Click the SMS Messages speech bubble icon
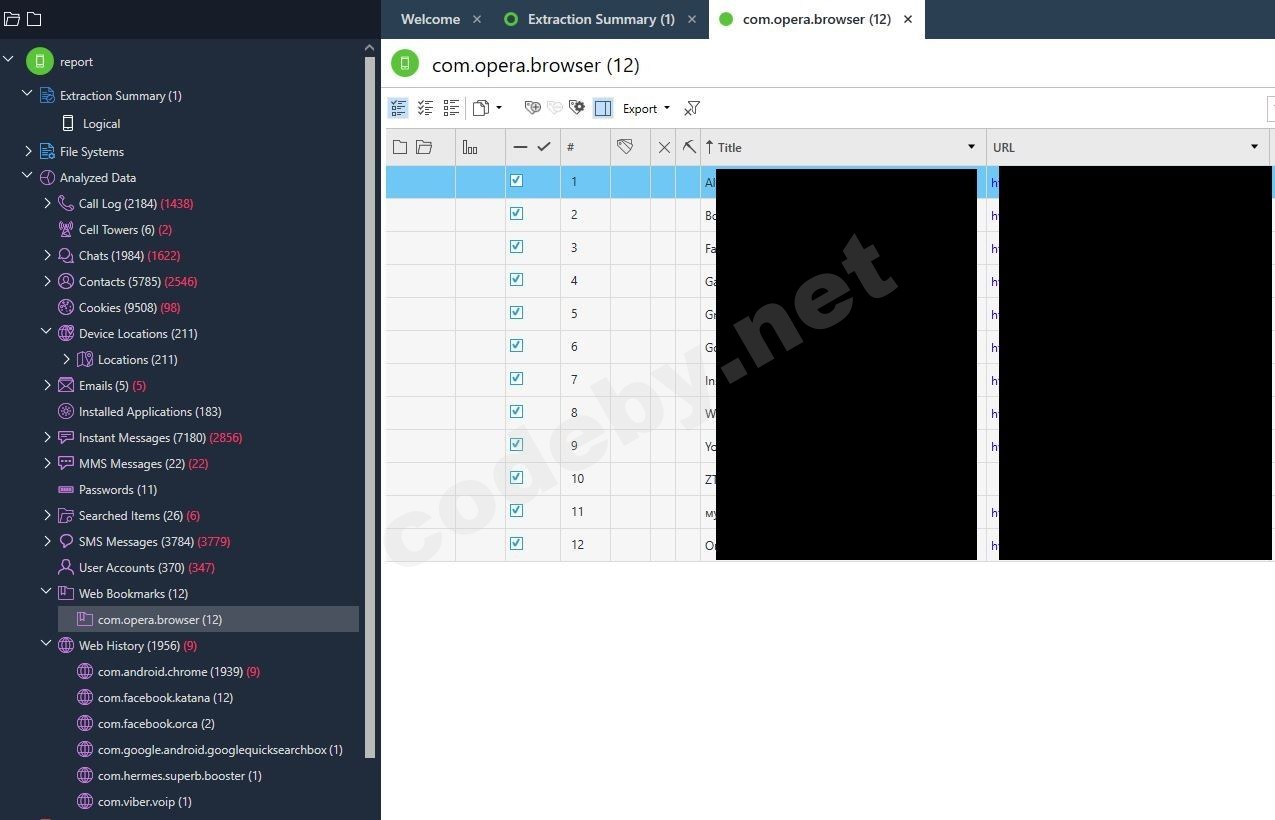1275x820 pixels. tap(66, 541)
